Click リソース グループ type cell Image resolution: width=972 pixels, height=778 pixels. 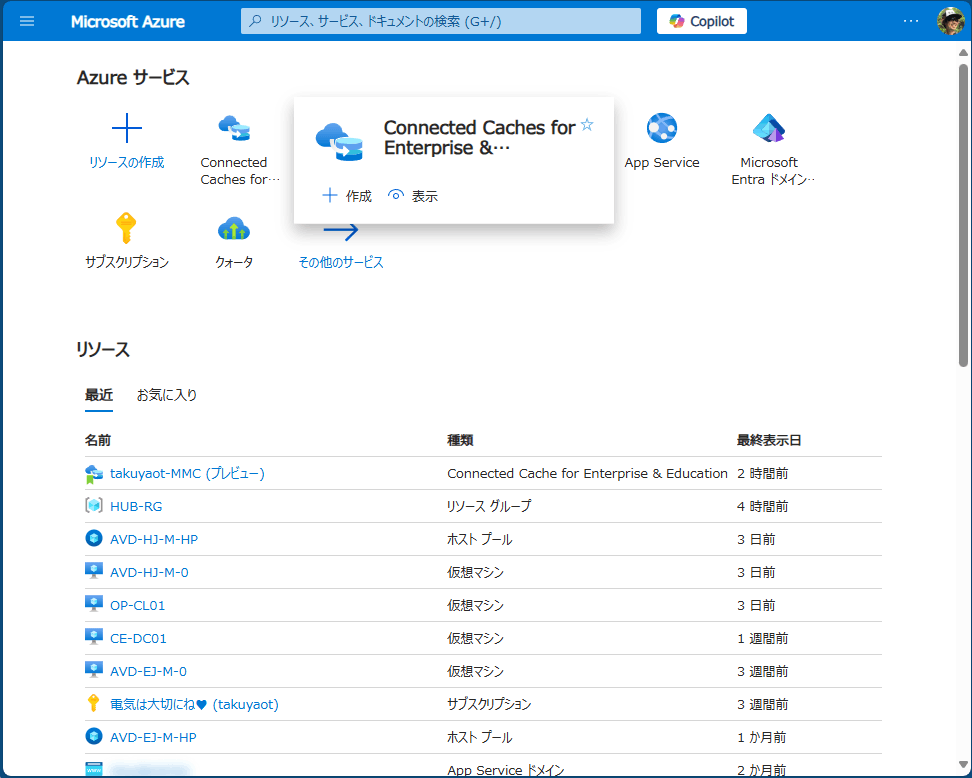point(489,506)
